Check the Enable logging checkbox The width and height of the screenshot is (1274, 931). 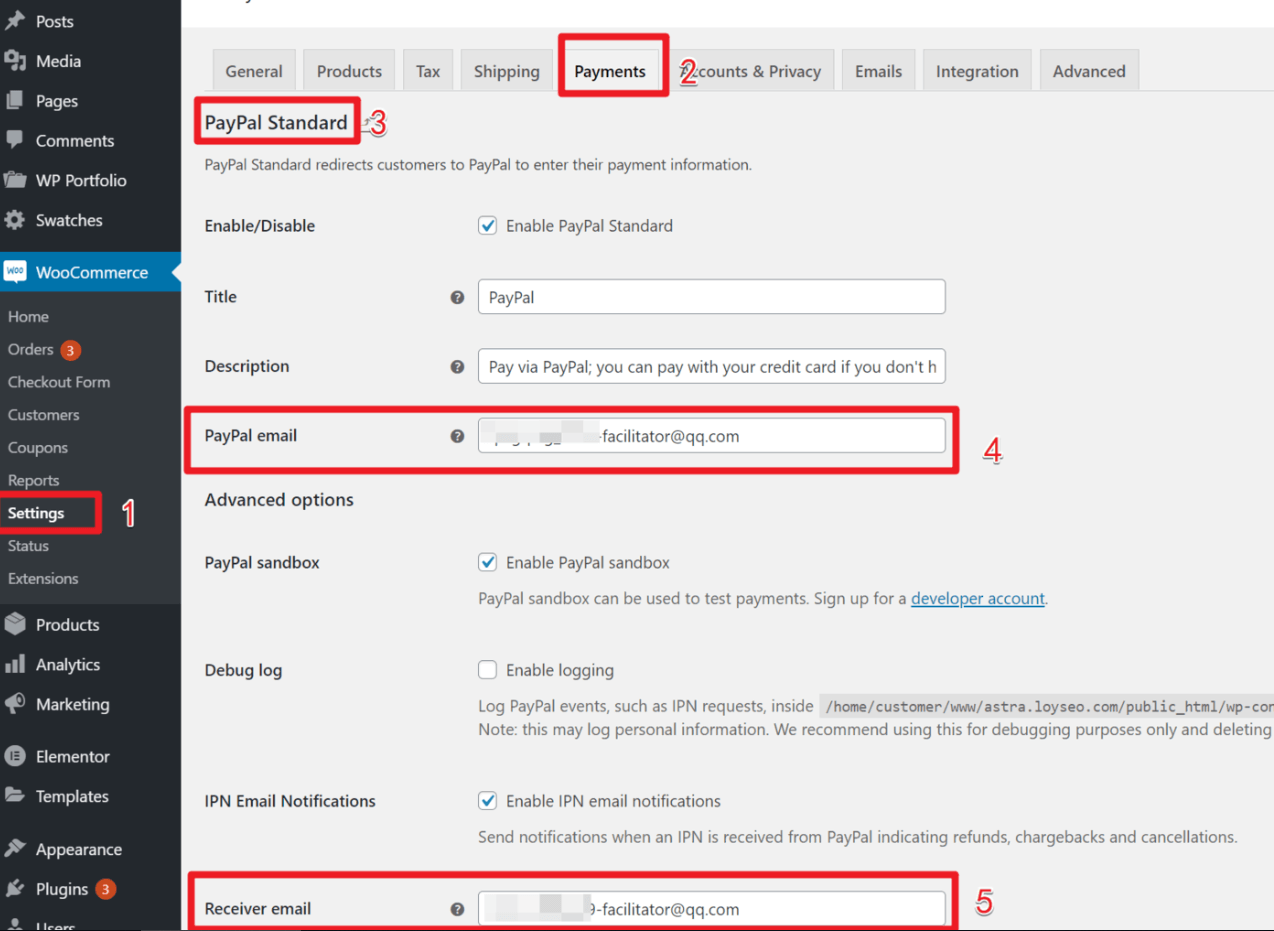click(x=488, y=670)
